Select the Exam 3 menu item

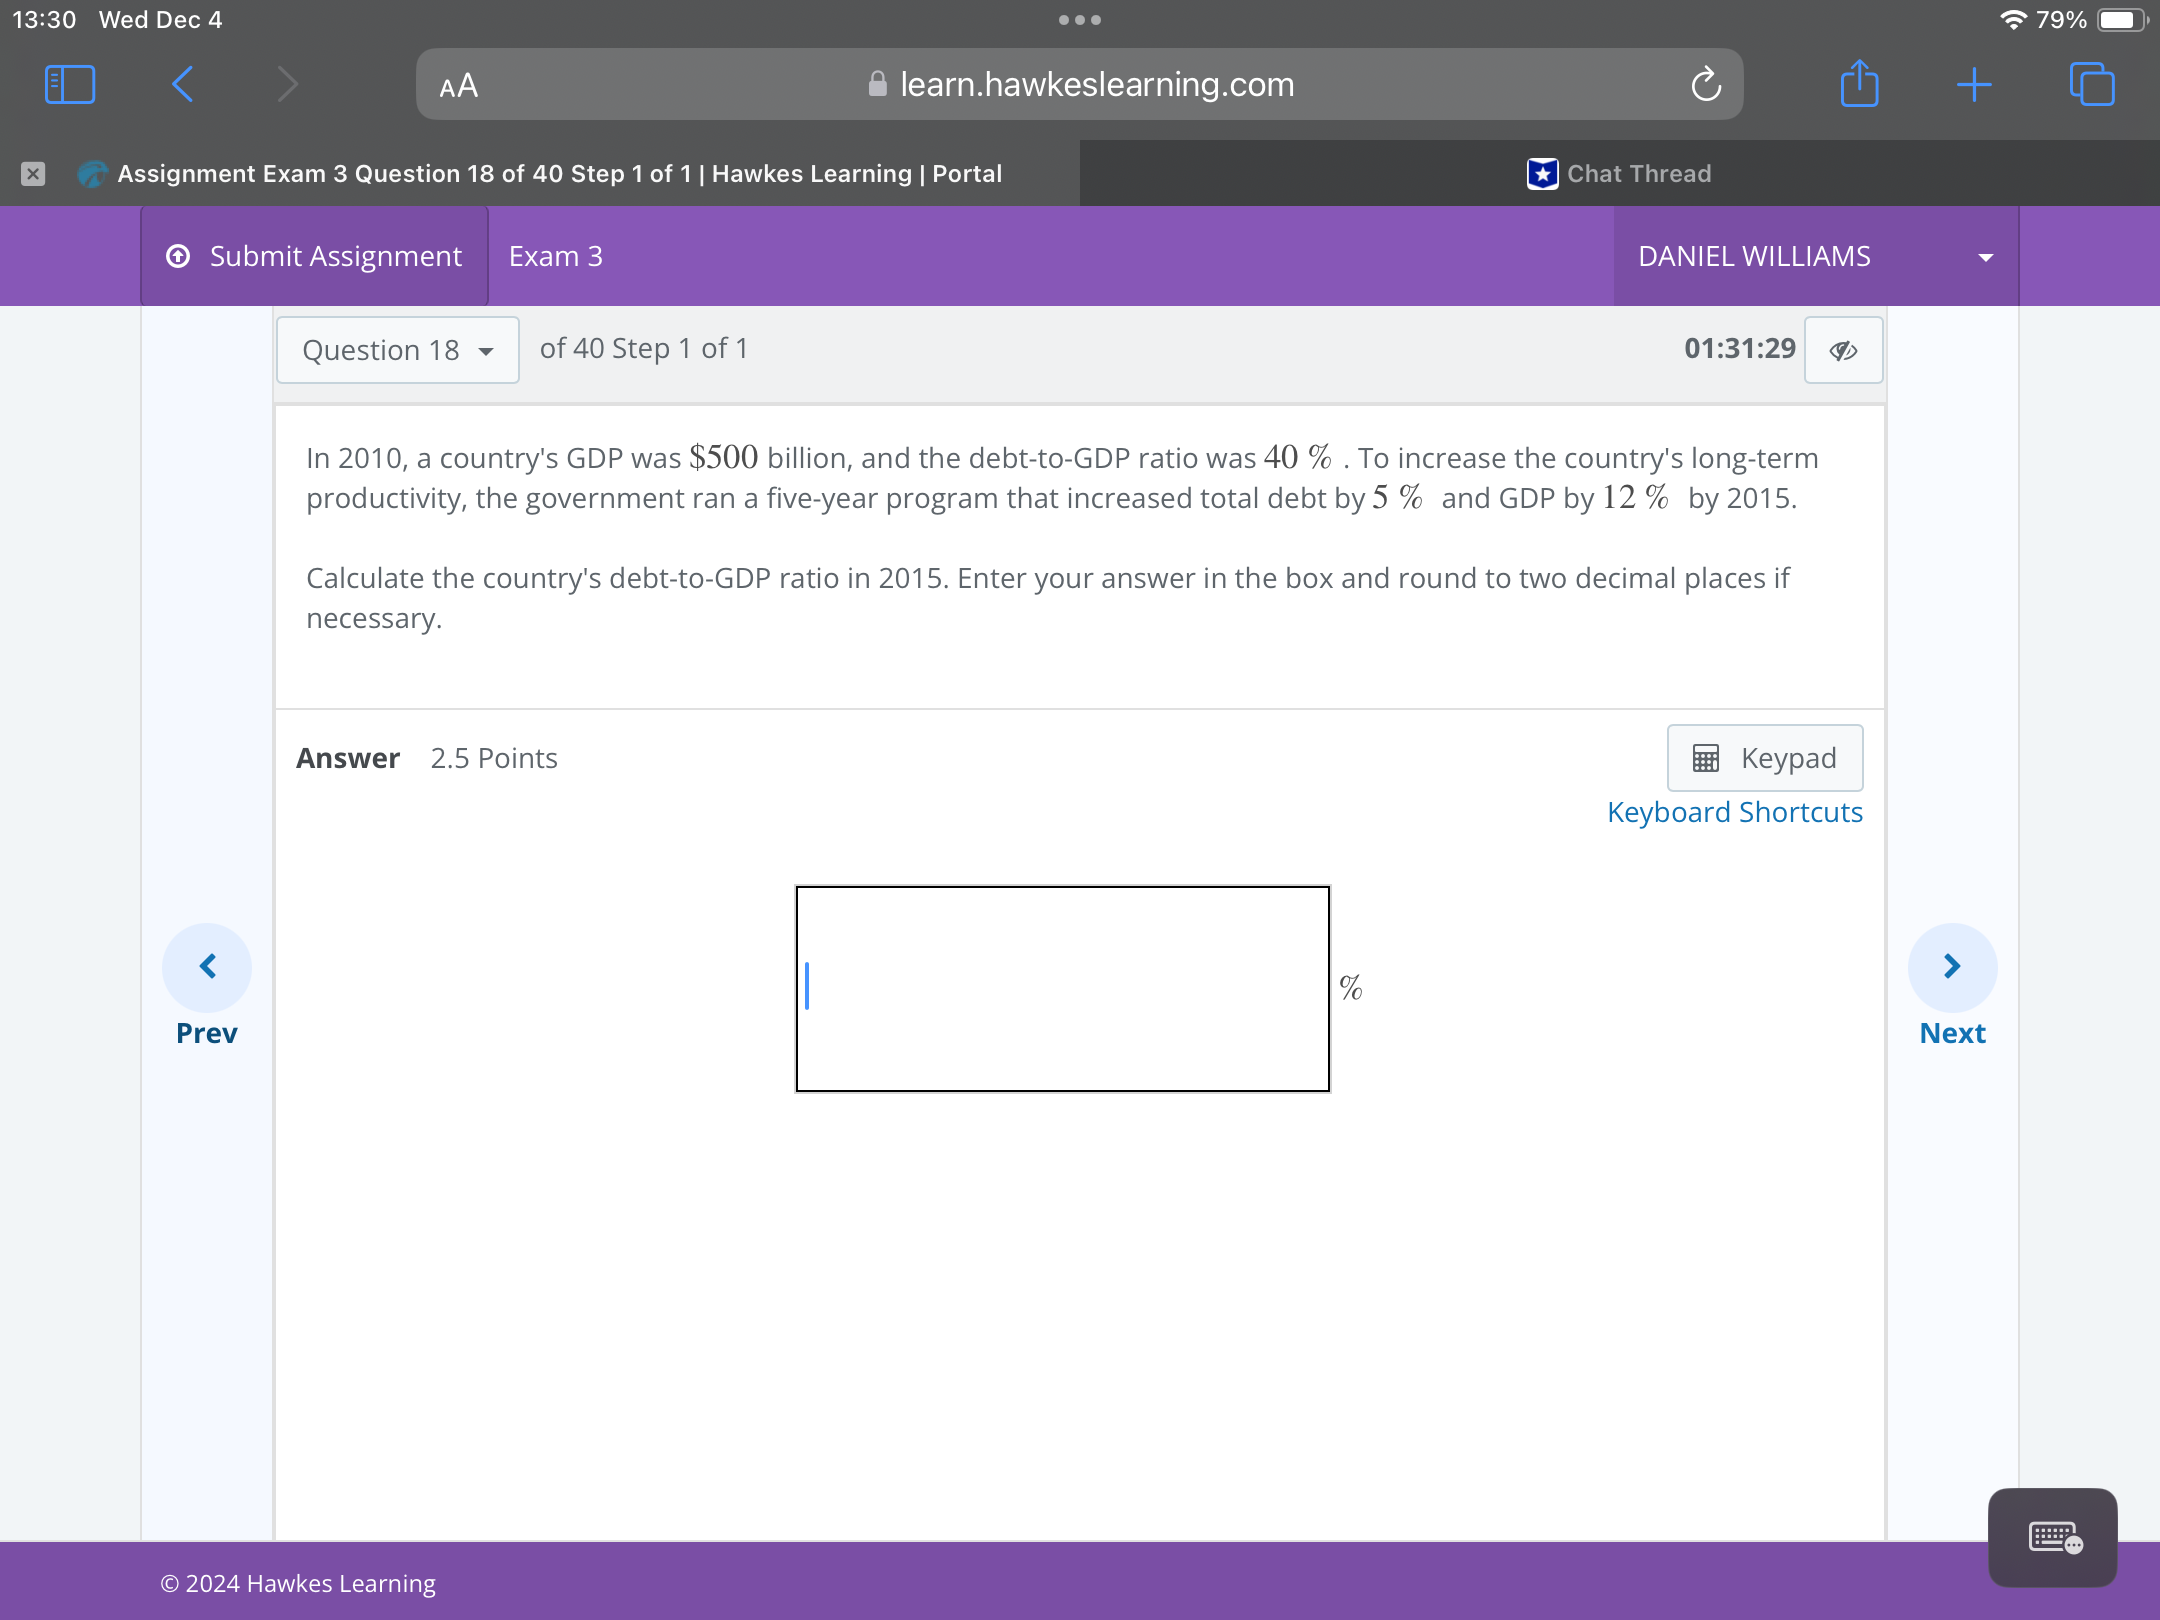click(556, 257)
